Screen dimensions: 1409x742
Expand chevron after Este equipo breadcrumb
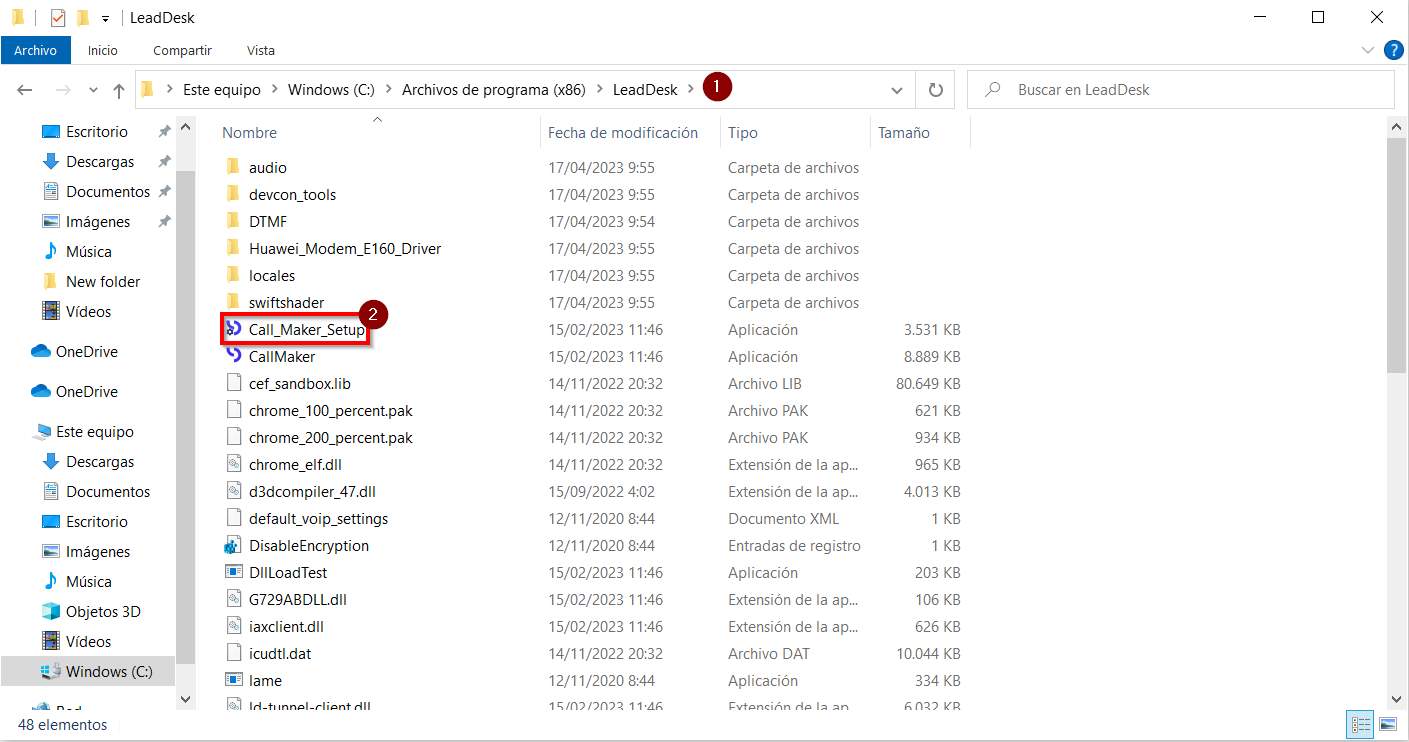click(275, 90)
